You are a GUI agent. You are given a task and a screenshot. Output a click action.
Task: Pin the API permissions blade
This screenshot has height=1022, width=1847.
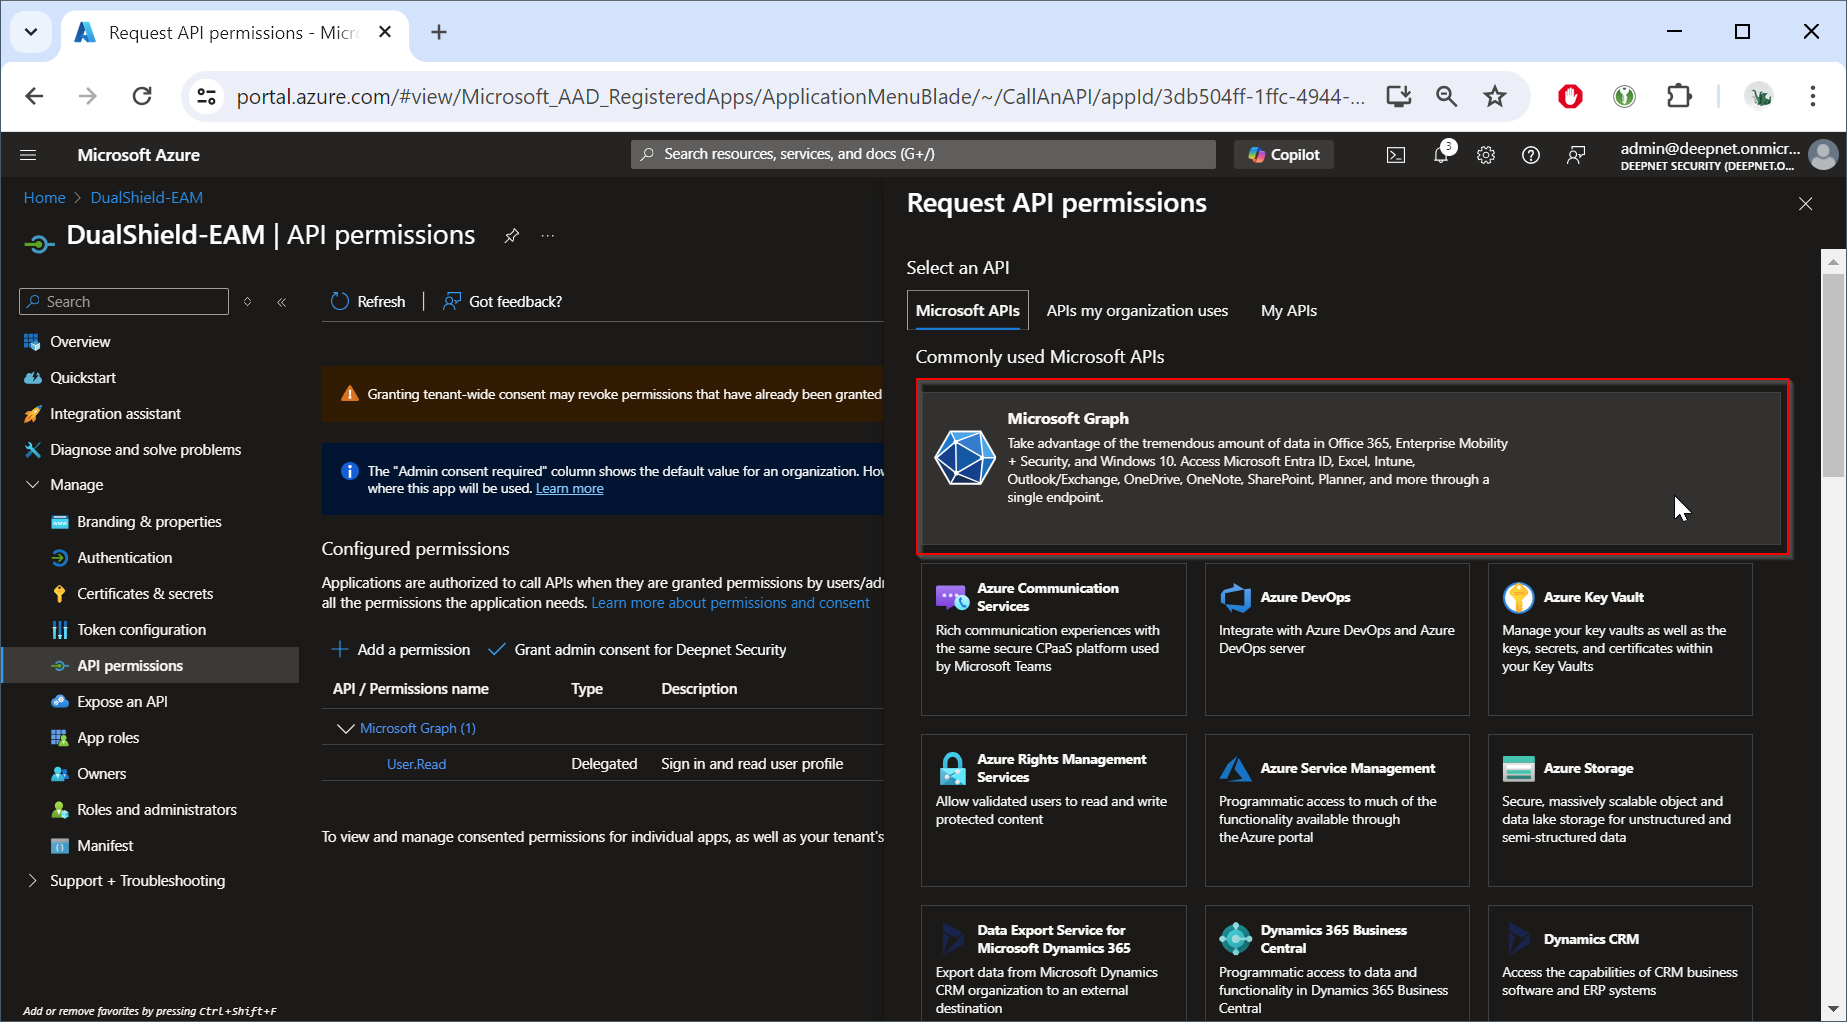511,236
